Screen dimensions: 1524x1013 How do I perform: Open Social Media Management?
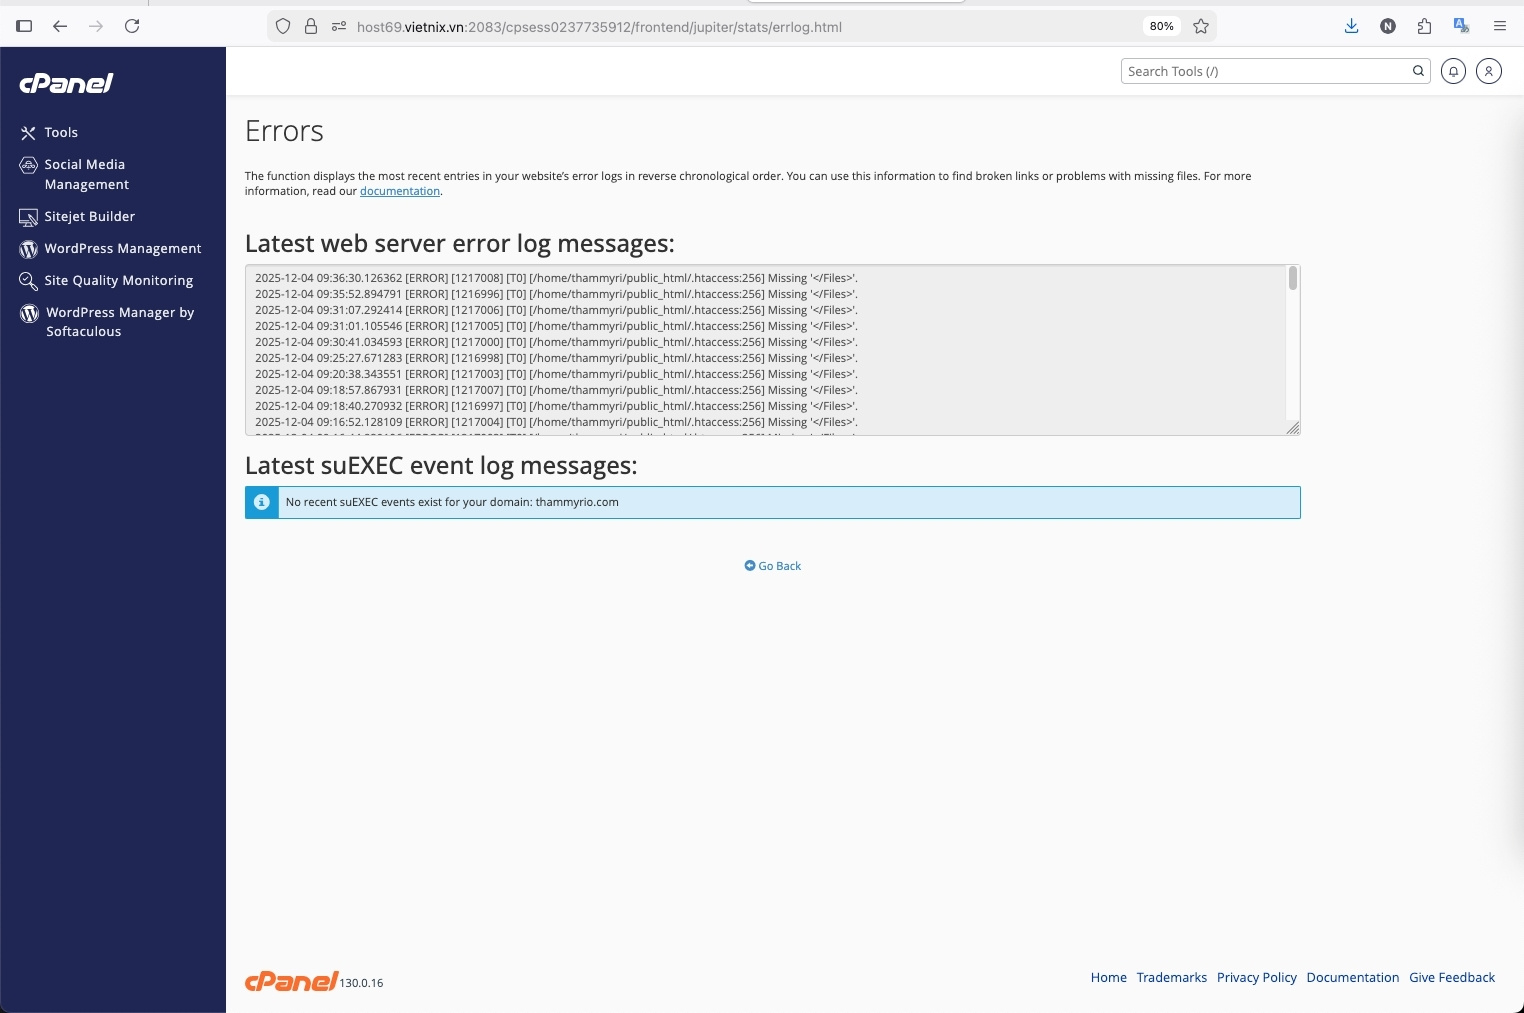85,174
